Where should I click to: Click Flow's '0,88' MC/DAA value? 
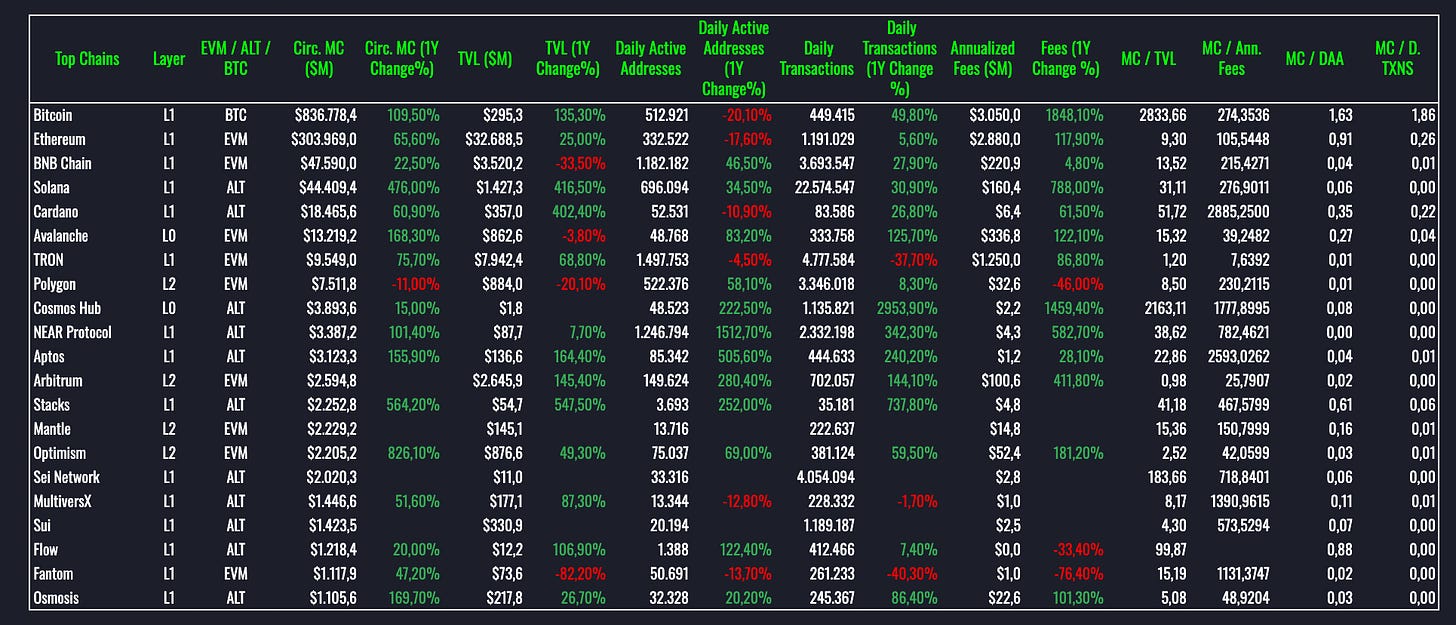click(1340, 549)
